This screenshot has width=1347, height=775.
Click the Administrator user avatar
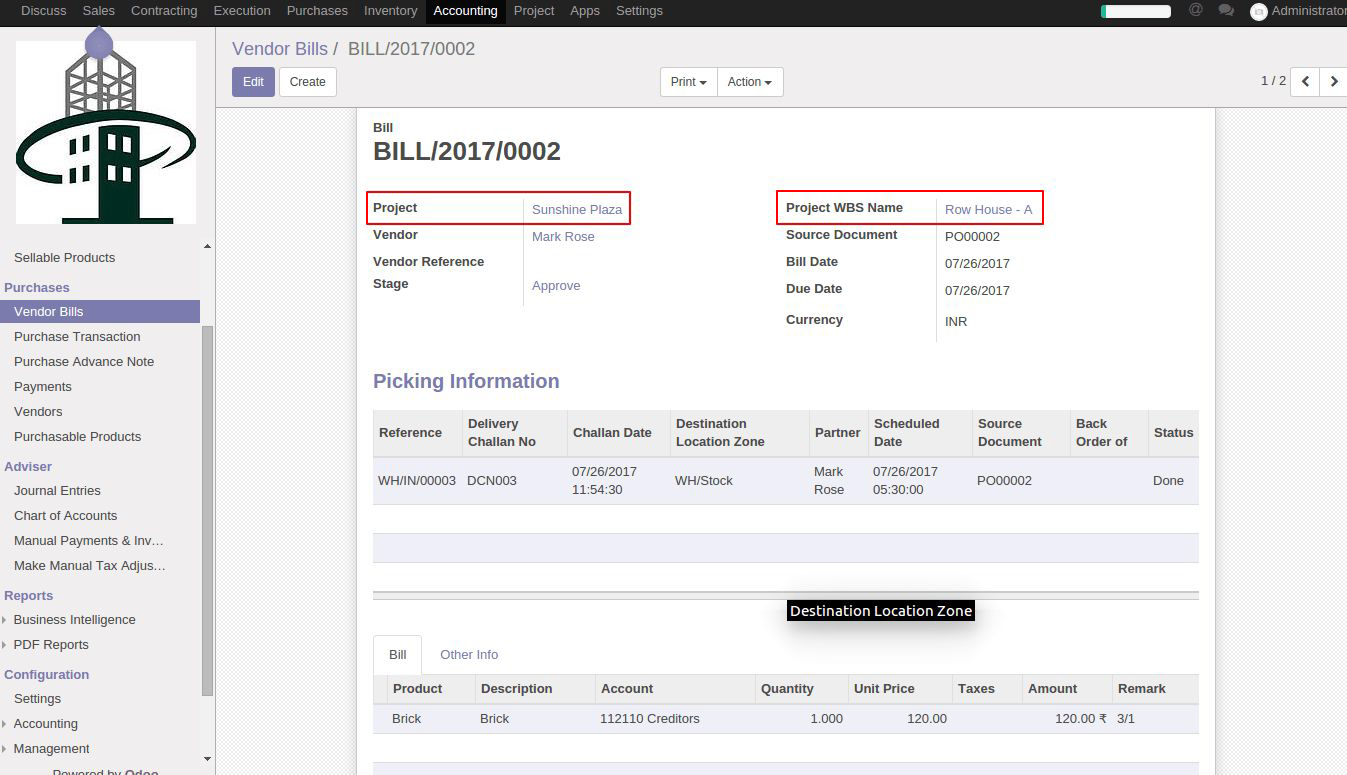pyautogui.click(x=1258, y=11)
